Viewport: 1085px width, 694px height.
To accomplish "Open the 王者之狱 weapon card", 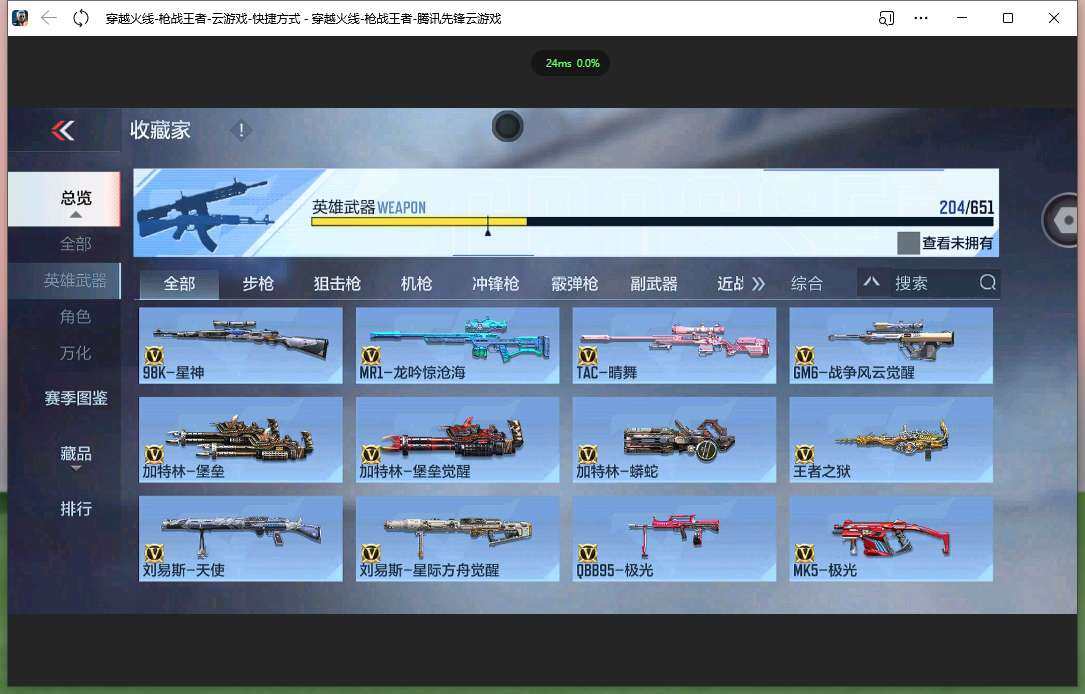I will pyautogui.click(x=891, y=439).
